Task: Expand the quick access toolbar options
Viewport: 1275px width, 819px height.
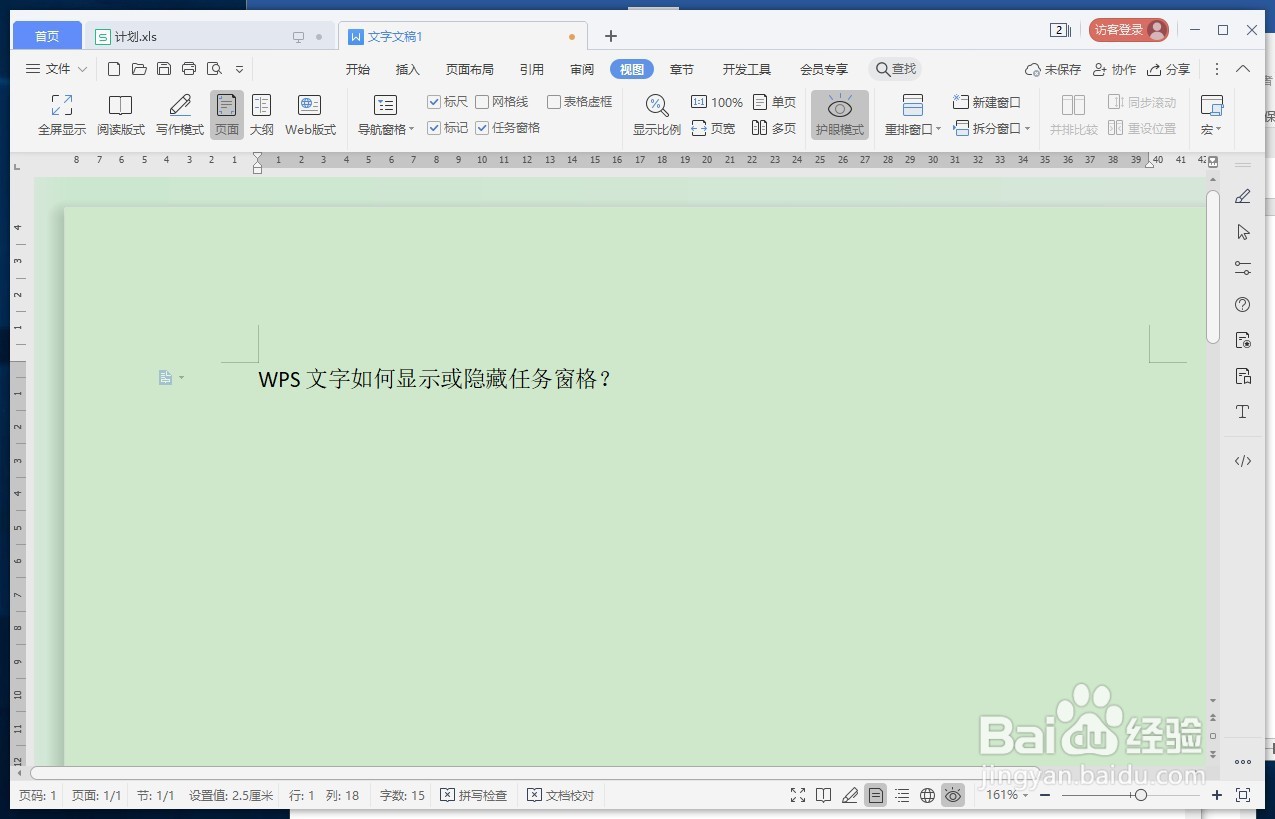Action: click(x=239, y=69)
